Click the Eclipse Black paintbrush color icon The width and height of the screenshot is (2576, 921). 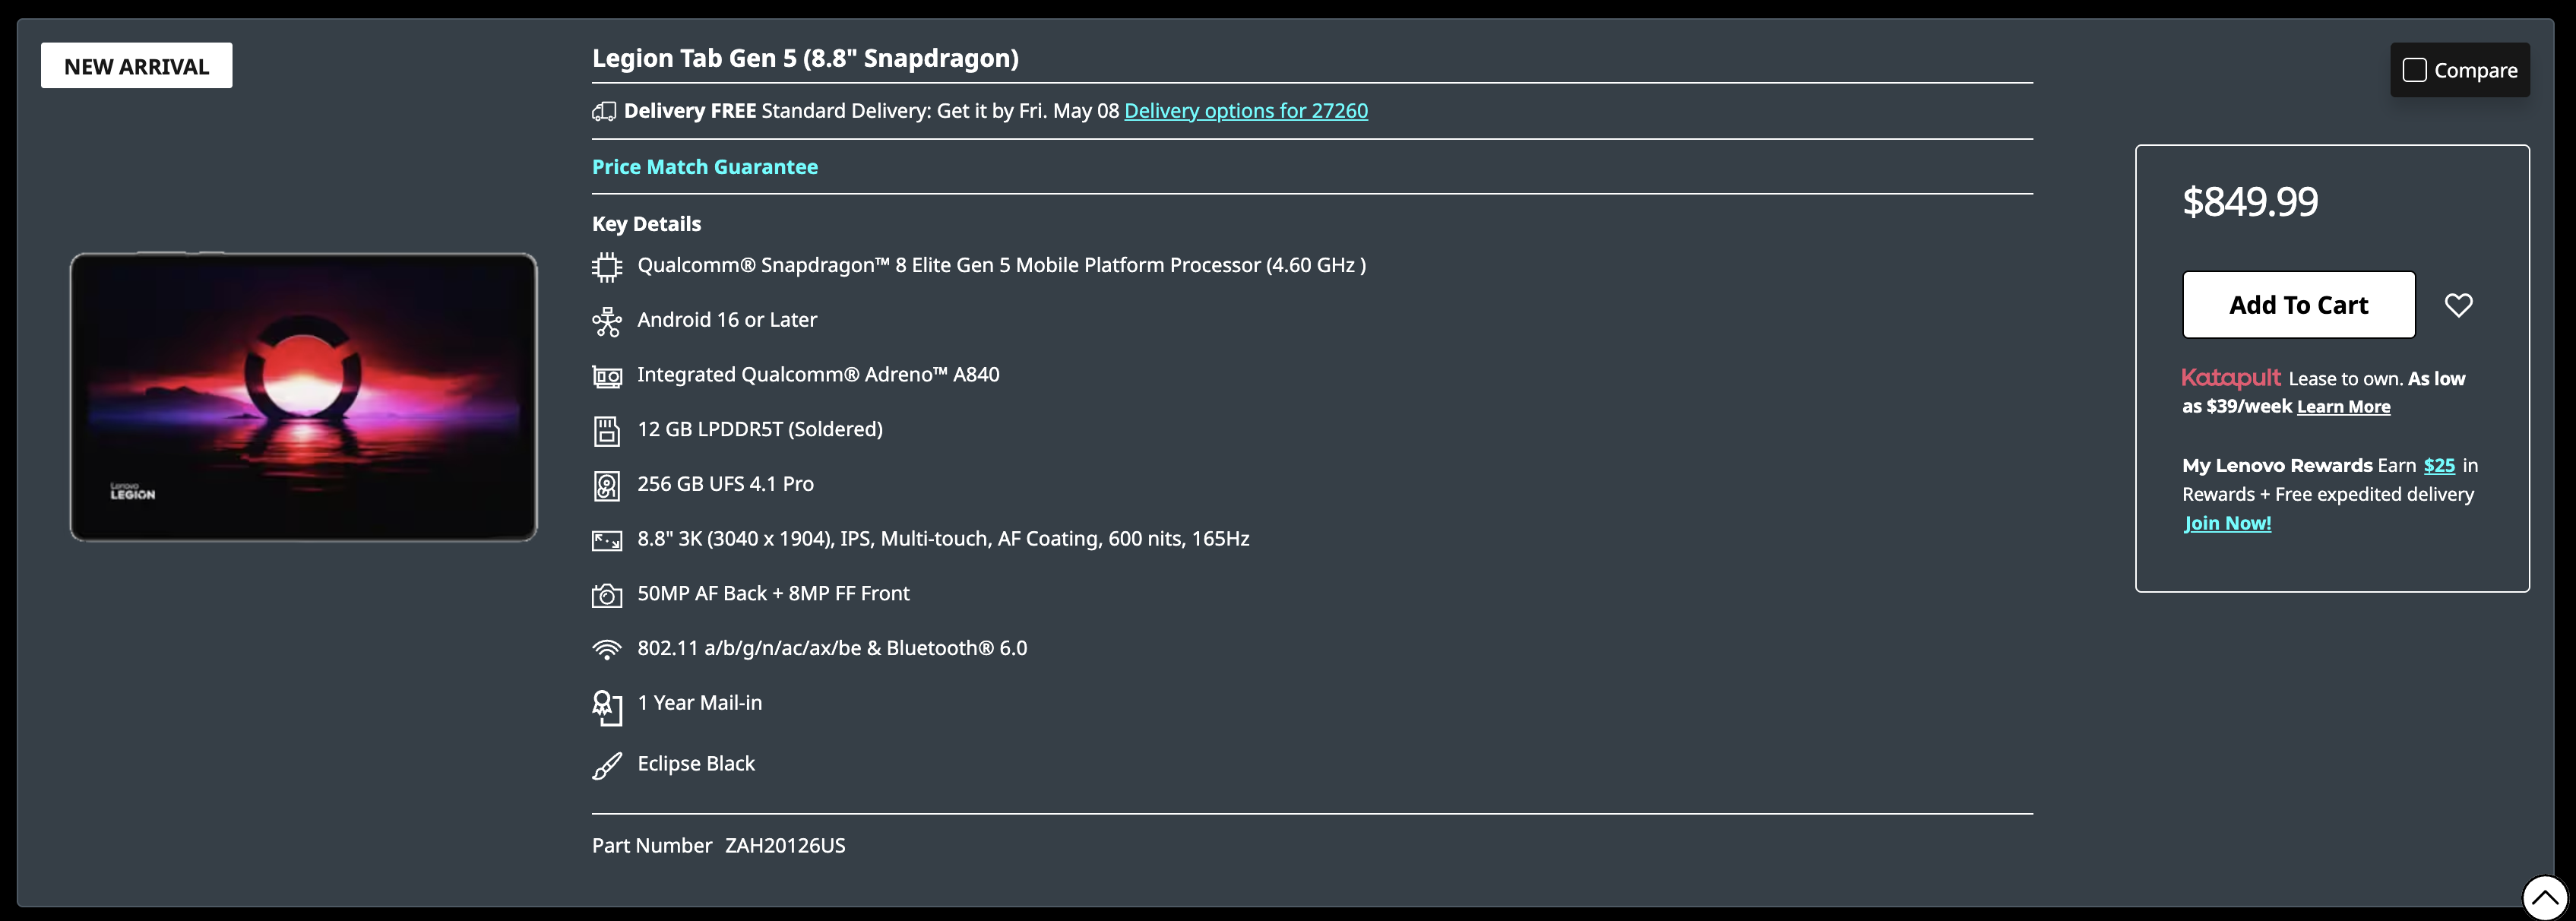pos(606,766)
